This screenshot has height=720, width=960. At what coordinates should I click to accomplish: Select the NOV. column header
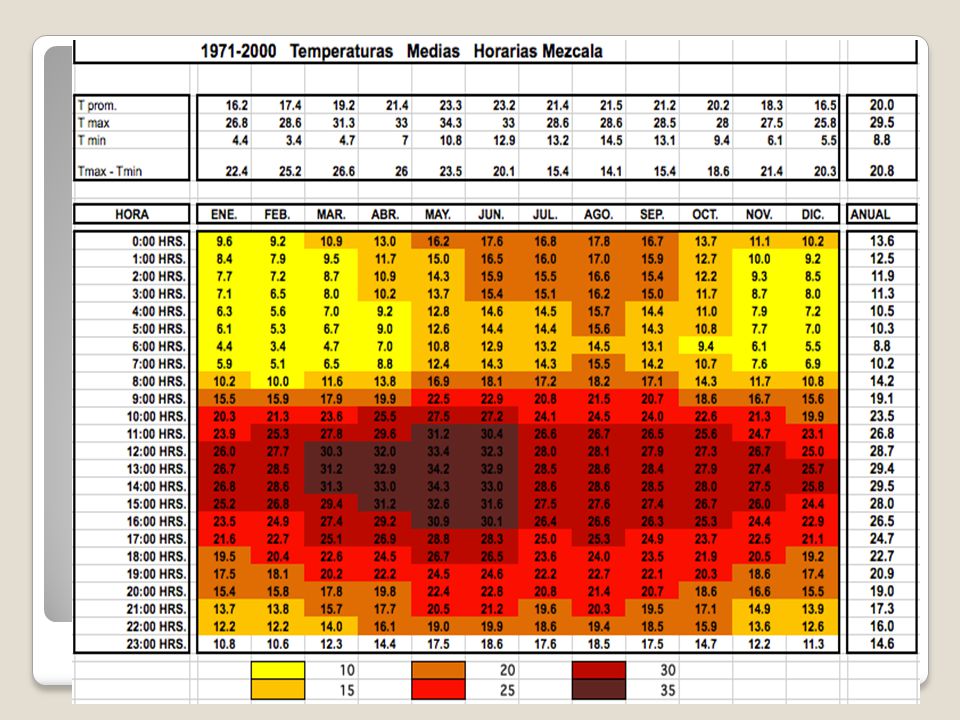[x=759, y=214]
